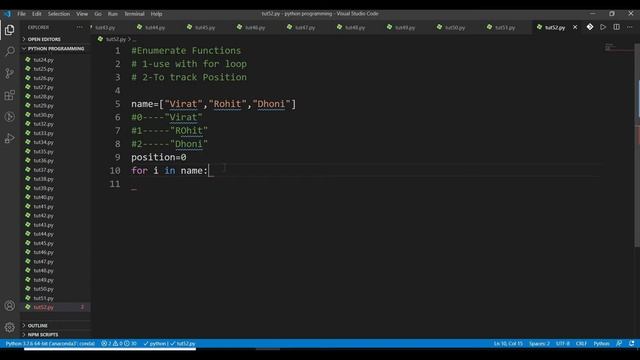The width and height of the screenshot is (640, 360).
Task: Click the diamond icon beside the play button
Action: (x=590, y=27)
